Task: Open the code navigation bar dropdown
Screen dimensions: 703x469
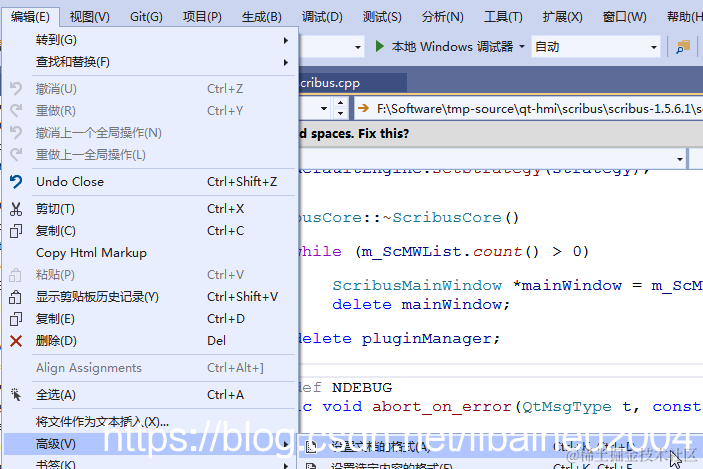Action: pos(680,159)
